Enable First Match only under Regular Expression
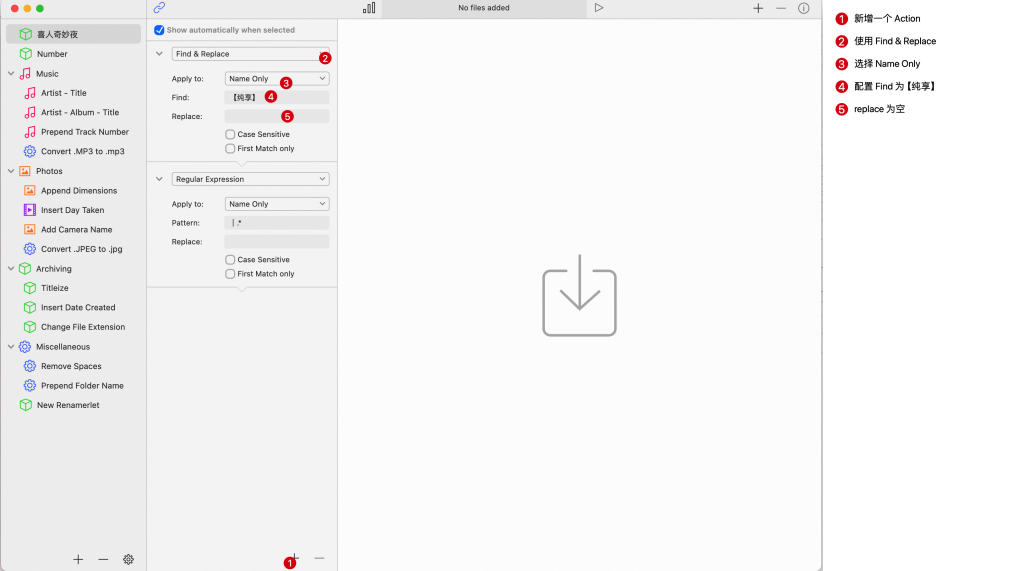This screenshot has width=1024, height=571. (231, 273)
